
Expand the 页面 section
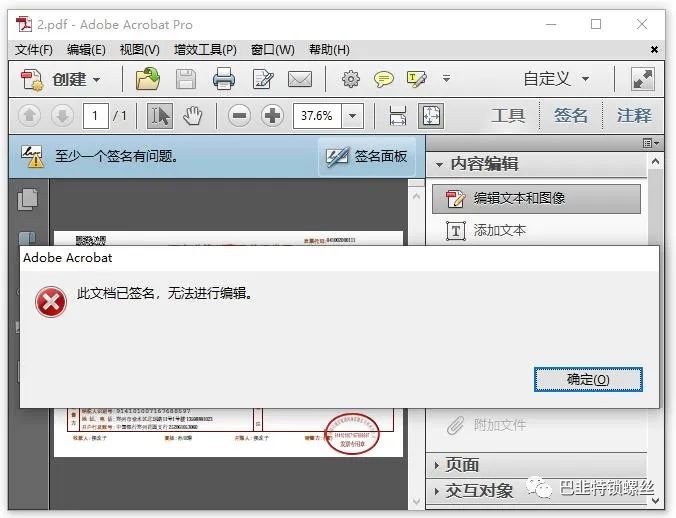437,465
